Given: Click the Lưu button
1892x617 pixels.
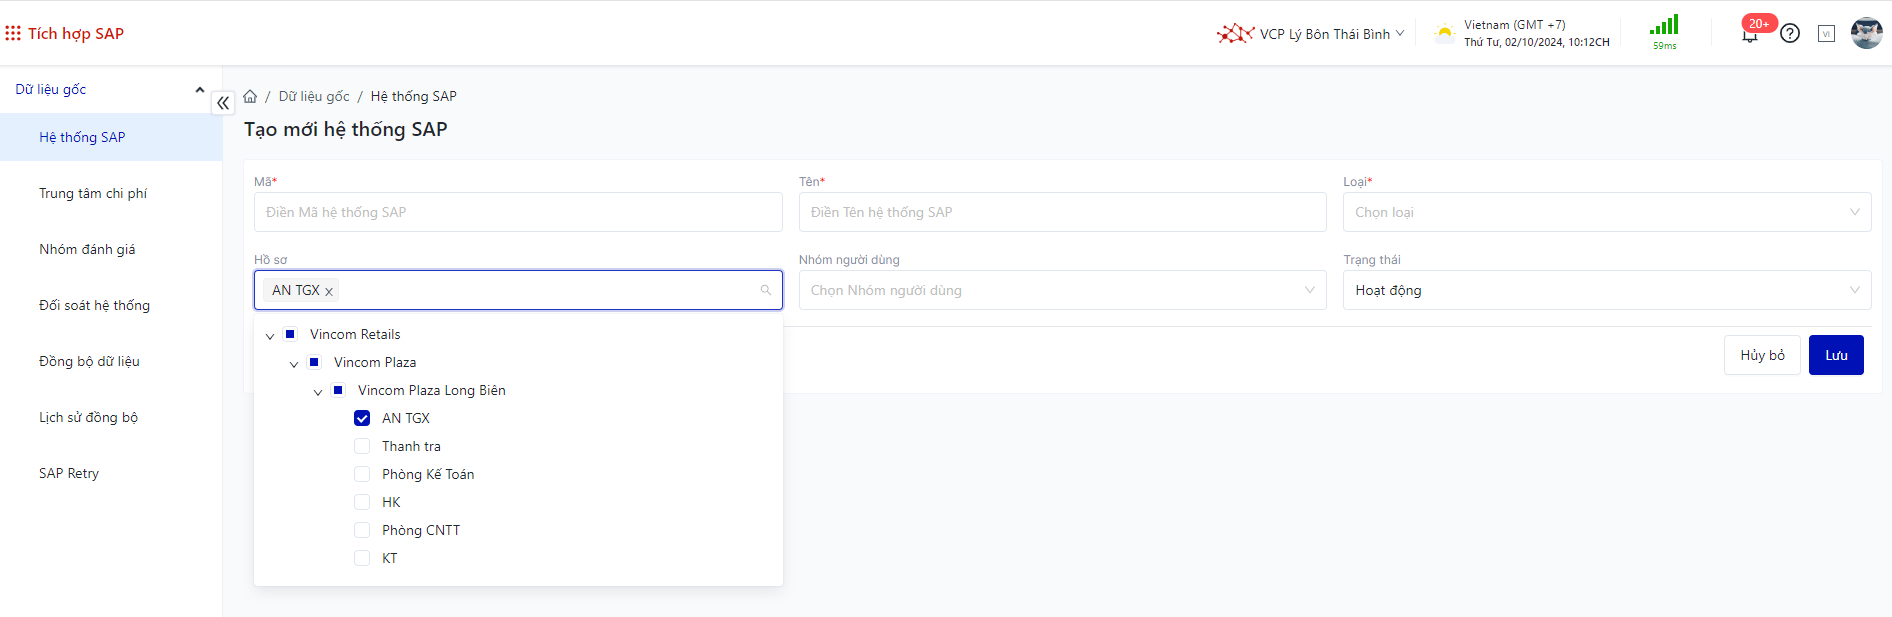Looking at the screenshot, I should click(1835, 355).
